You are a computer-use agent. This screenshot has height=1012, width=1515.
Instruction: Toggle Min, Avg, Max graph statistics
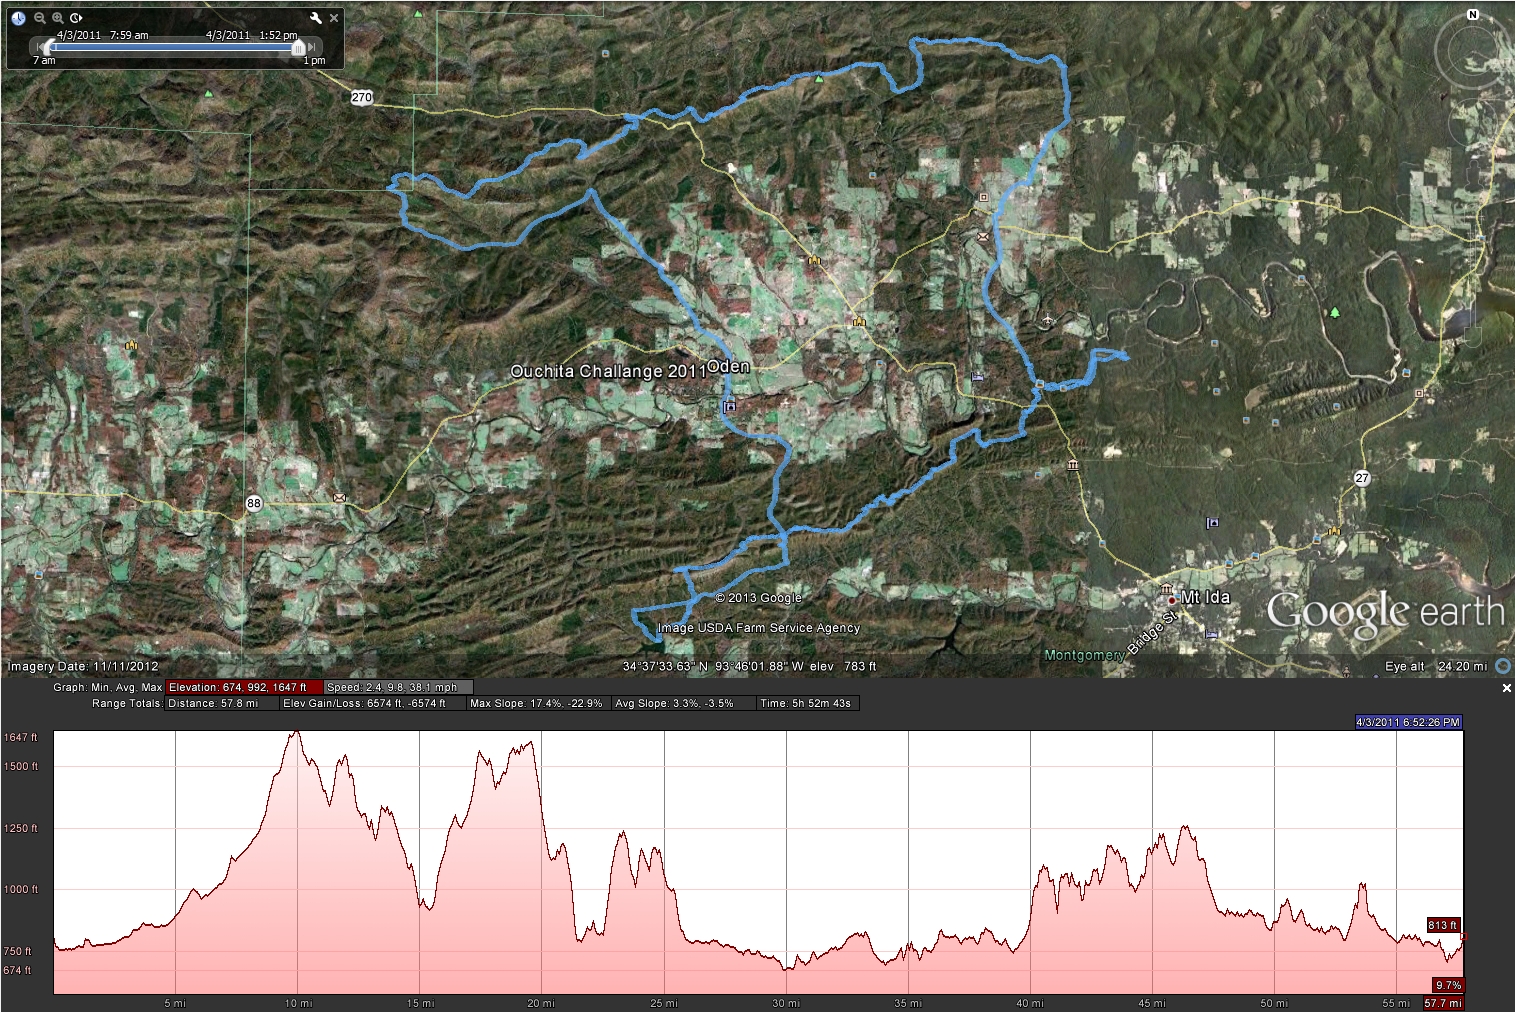click(103, 687)
